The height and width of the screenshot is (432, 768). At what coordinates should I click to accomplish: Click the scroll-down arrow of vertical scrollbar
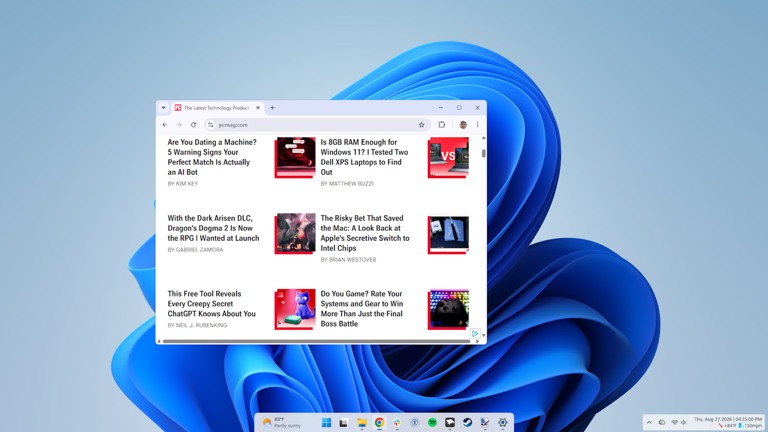tap(483, 336)
